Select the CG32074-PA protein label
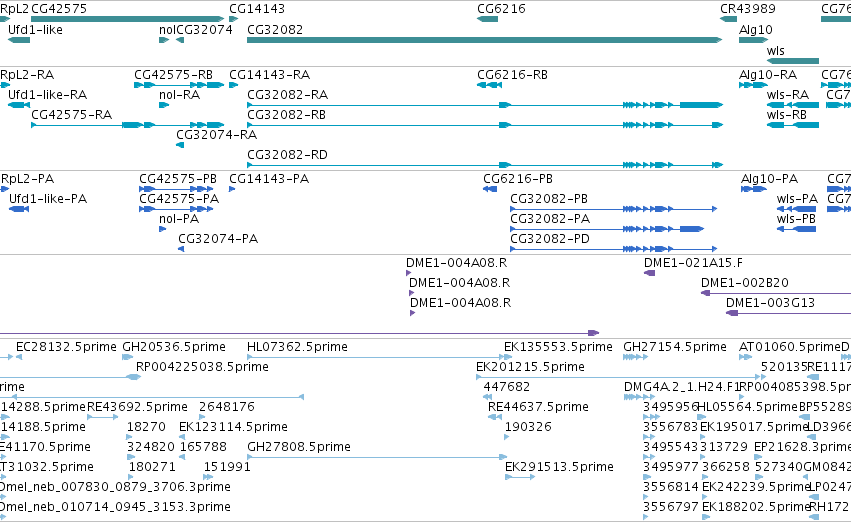The height and width of the screenshot is (522, 851). coord(218,239)
